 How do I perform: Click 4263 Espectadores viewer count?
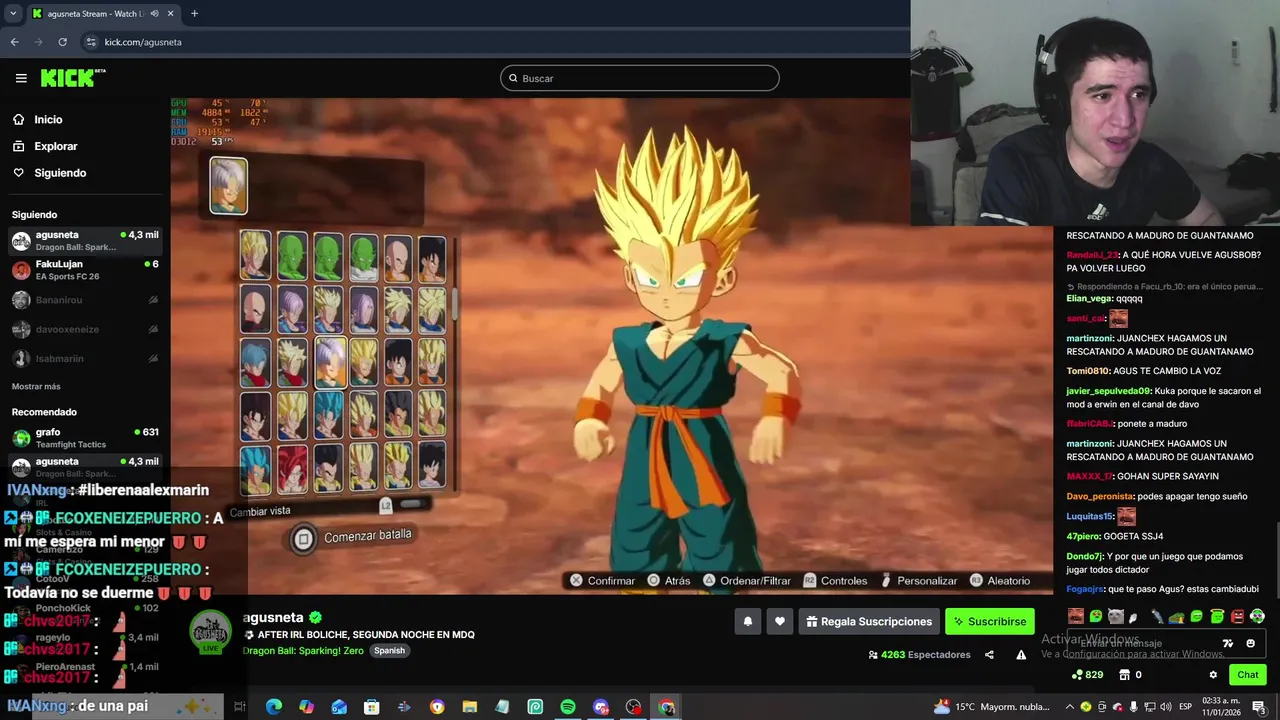click(x=920, y=655)
